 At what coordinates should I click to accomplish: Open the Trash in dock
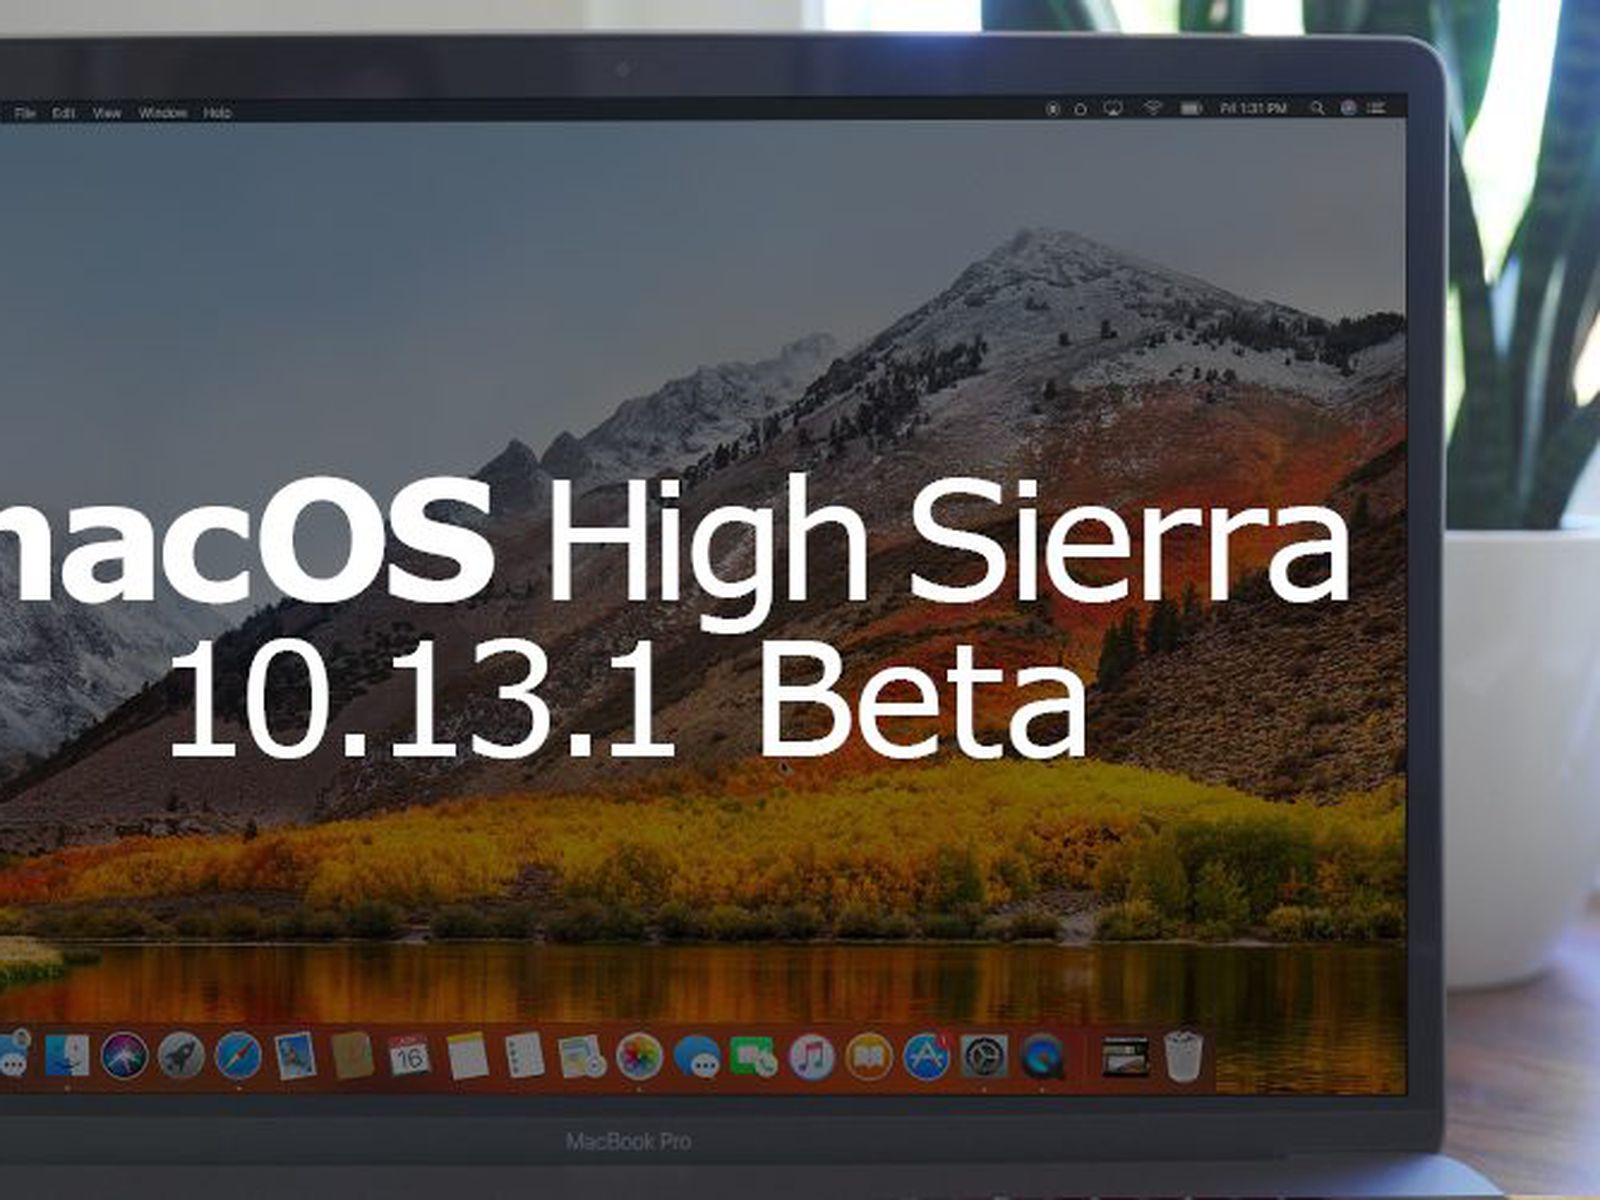(x=1184, y=1056)
